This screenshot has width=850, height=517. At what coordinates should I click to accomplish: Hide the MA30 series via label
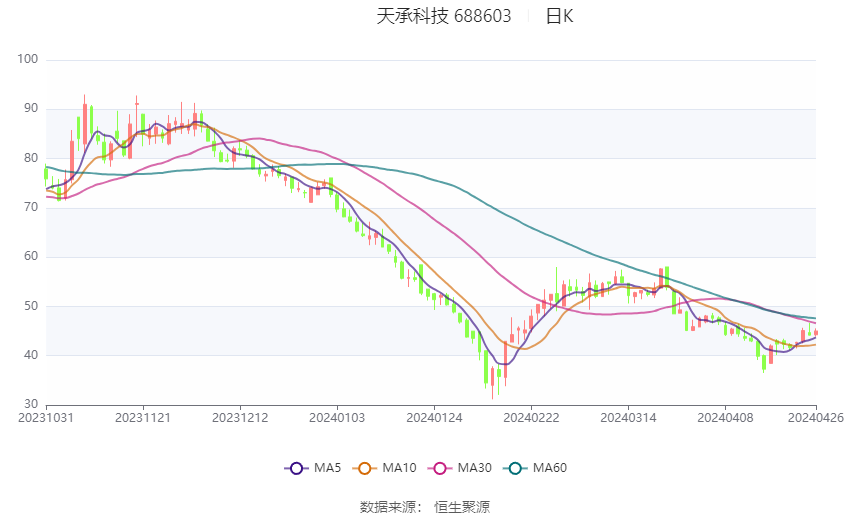click(475, 468)
